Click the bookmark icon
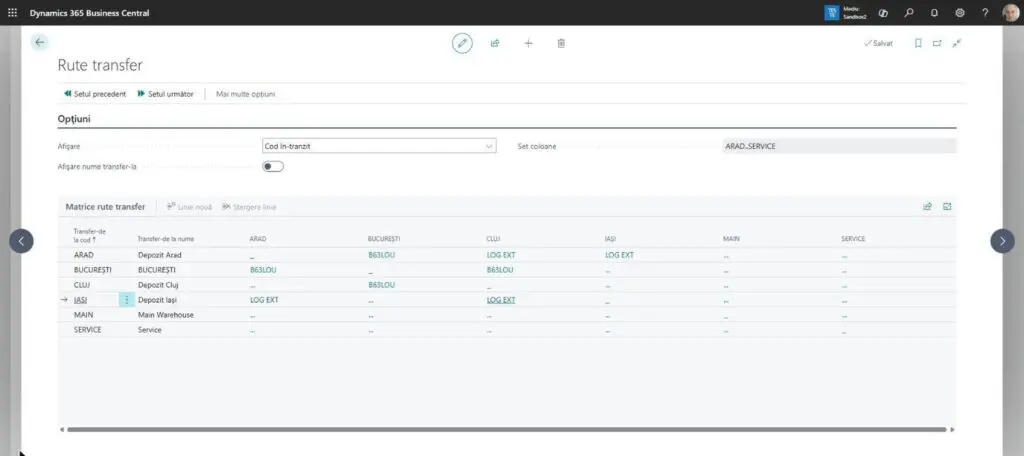This screenshot has width=1024, height=456. pyautogui.click(x=918, y=43)
